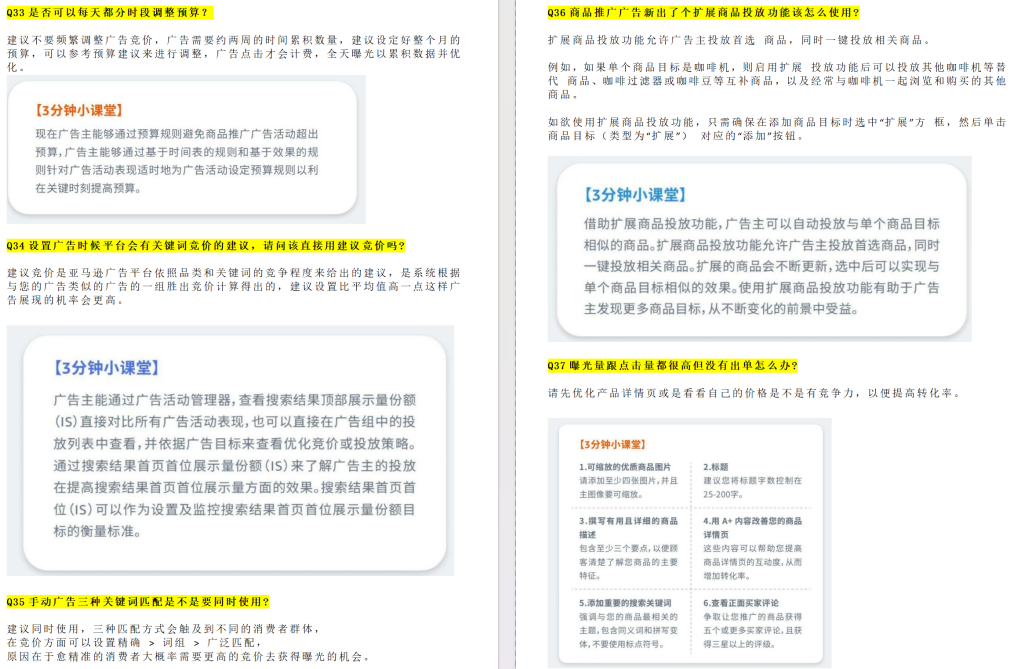Click the Q37 heading about 曝光量跟点击量
1012x669 pixels.
[673, 367]
